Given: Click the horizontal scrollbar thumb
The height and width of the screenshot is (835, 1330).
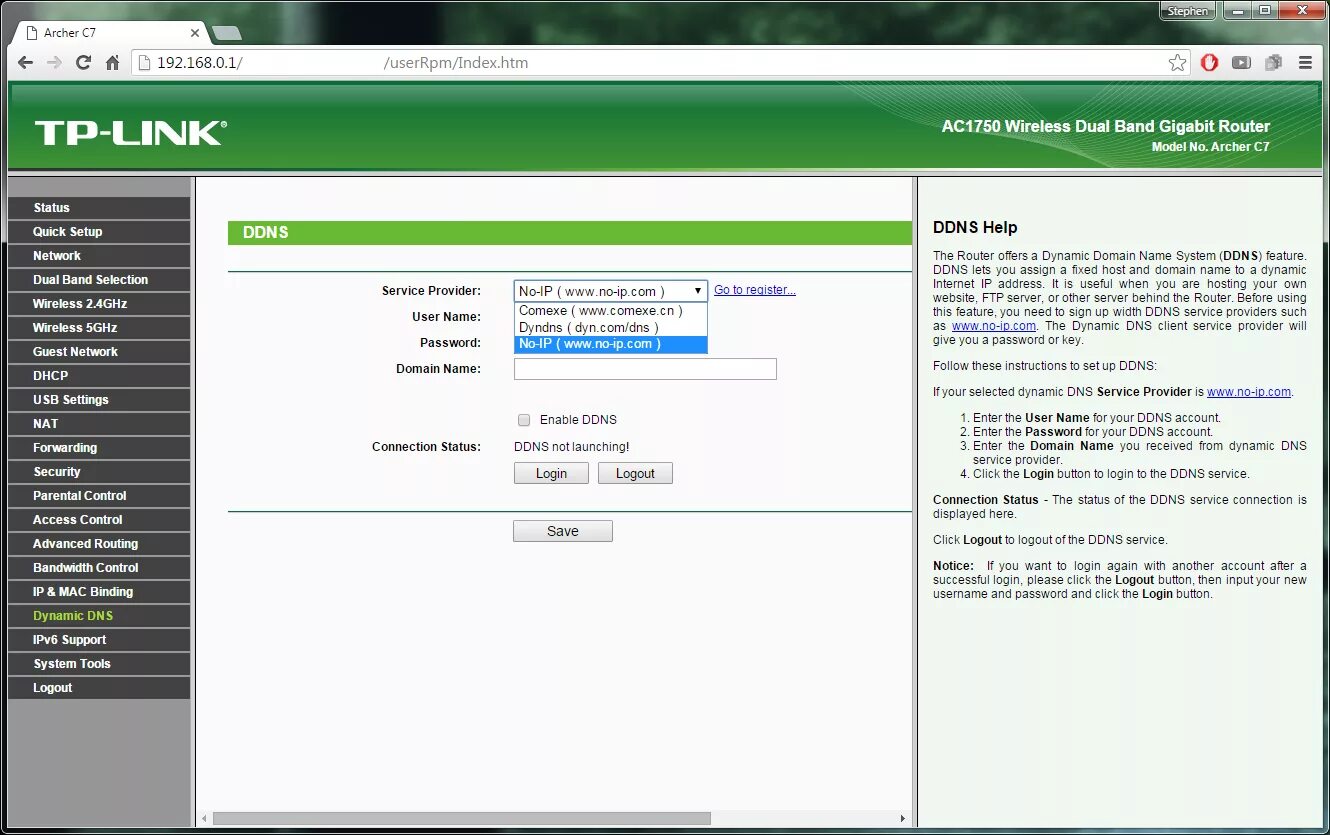Looking at the screenshot, I should (x=462, y=818).
